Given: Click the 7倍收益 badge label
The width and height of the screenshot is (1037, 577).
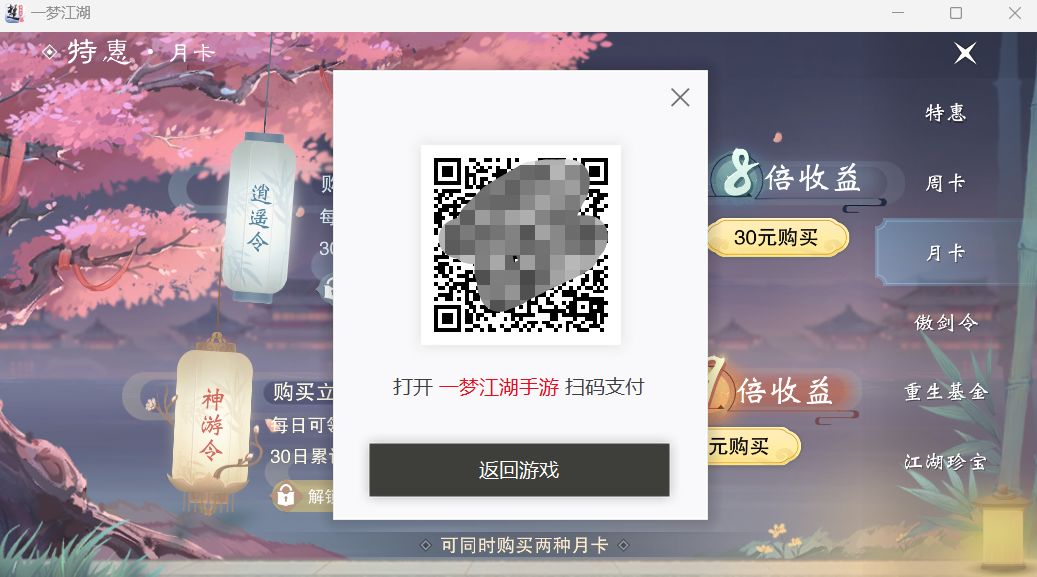Looking at the screenshot, I should click(784, 391).
